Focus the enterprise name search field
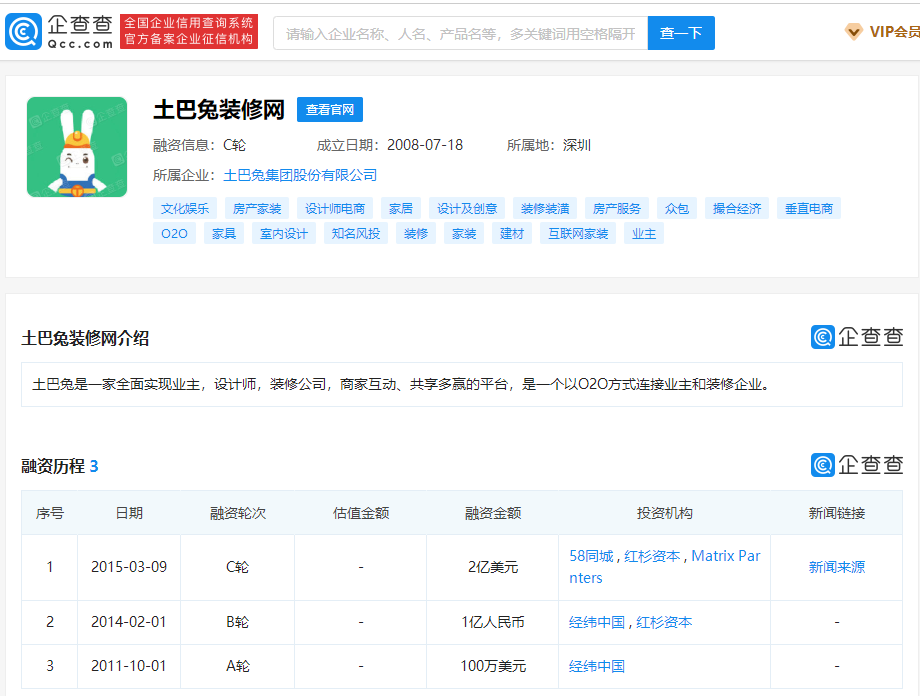Screen dimensions: 920x696 (461, 33)
